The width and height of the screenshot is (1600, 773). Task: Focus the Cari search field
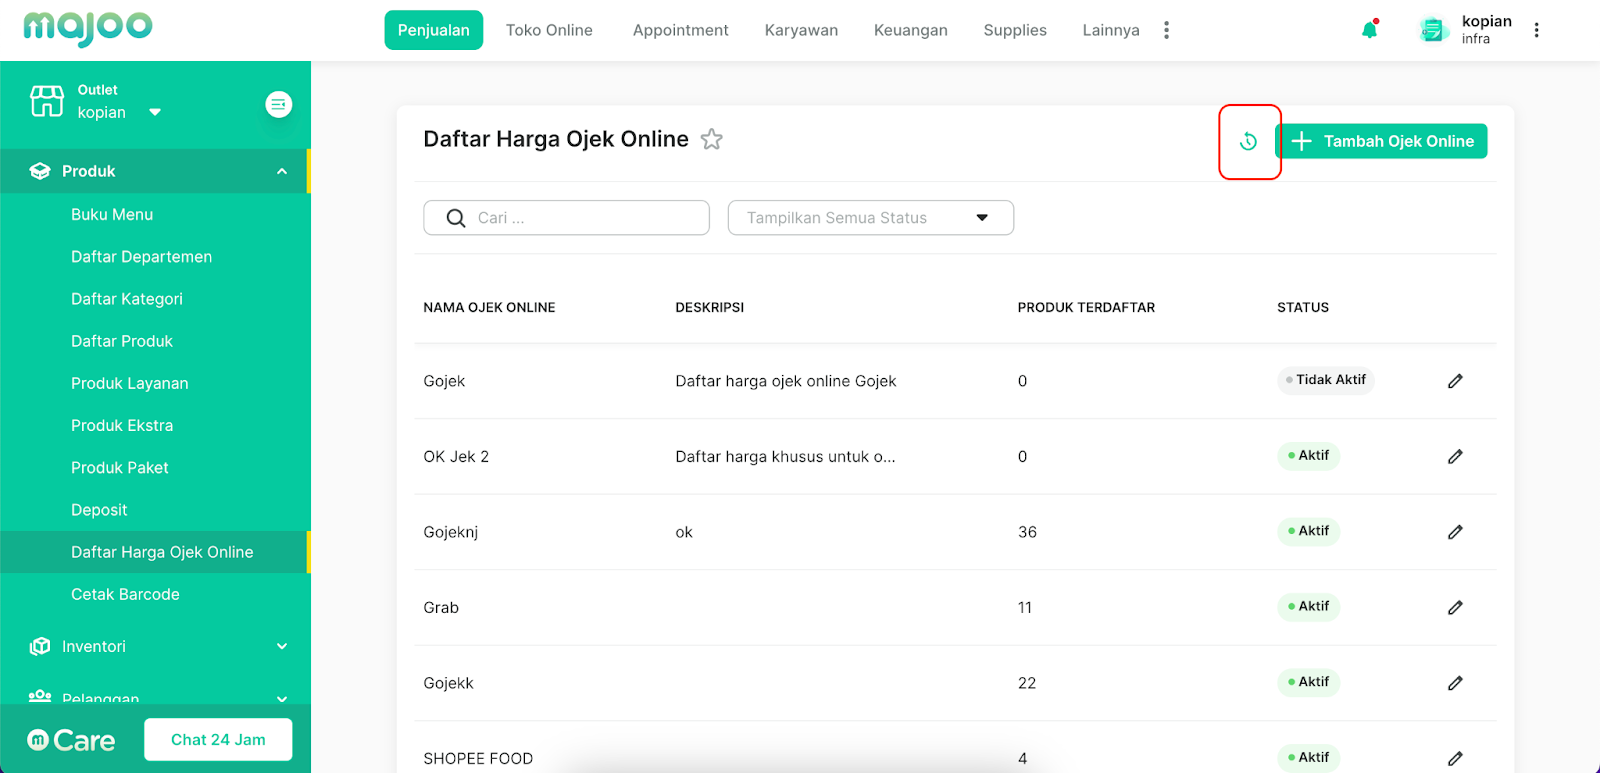coord(567,218)
